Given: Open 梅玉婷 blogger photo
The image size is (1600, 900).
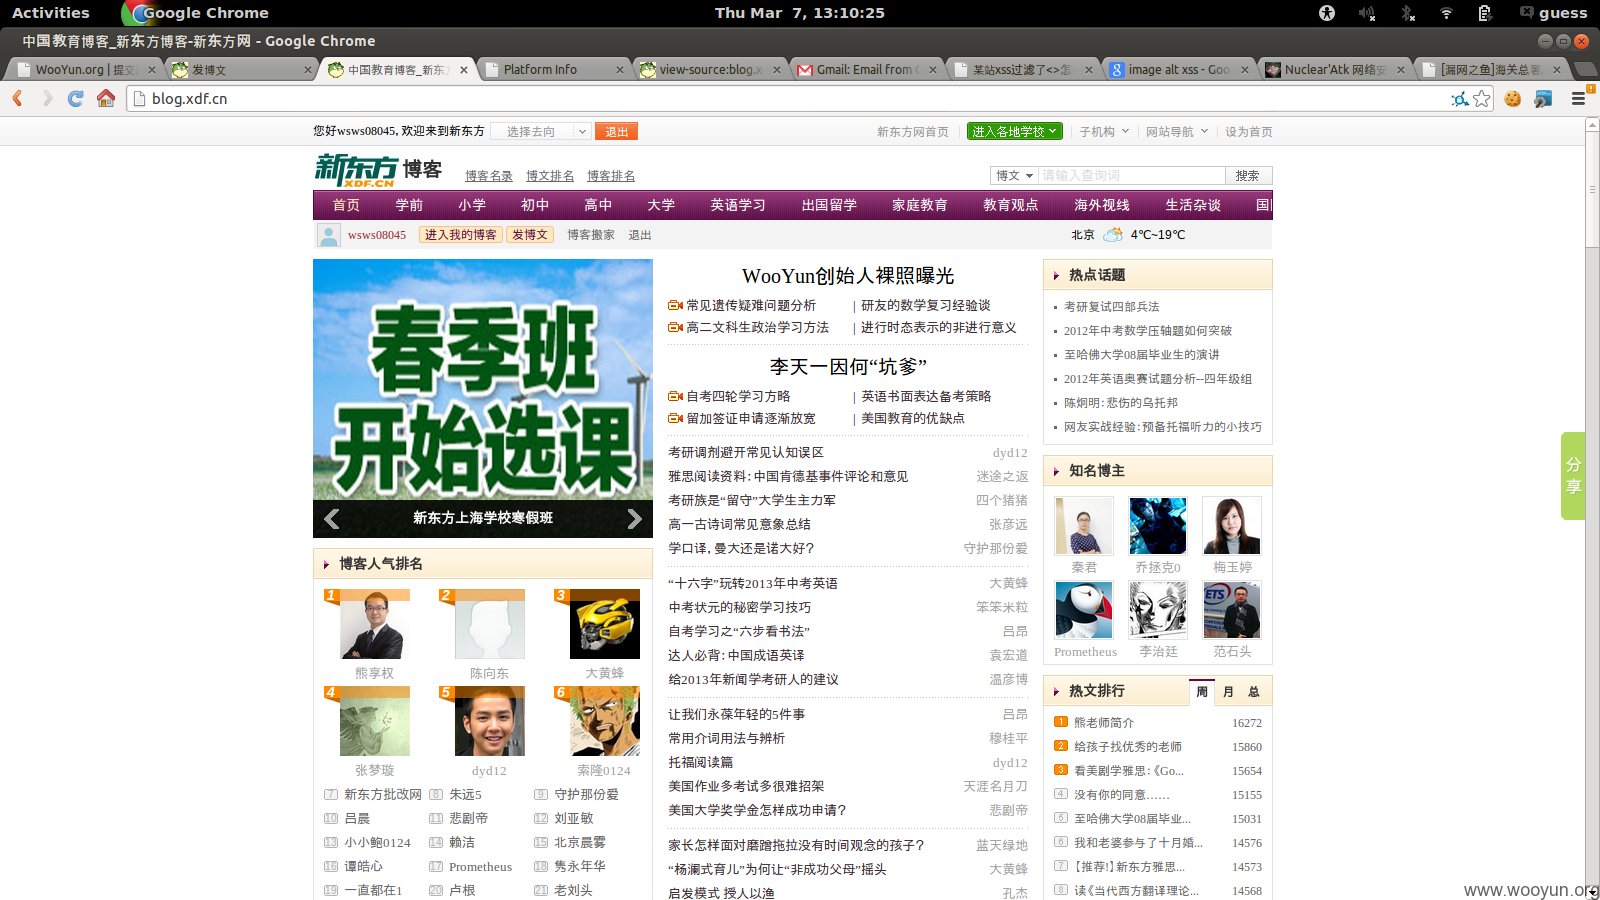Looking at the screenshot, I should click(1232, 526).
